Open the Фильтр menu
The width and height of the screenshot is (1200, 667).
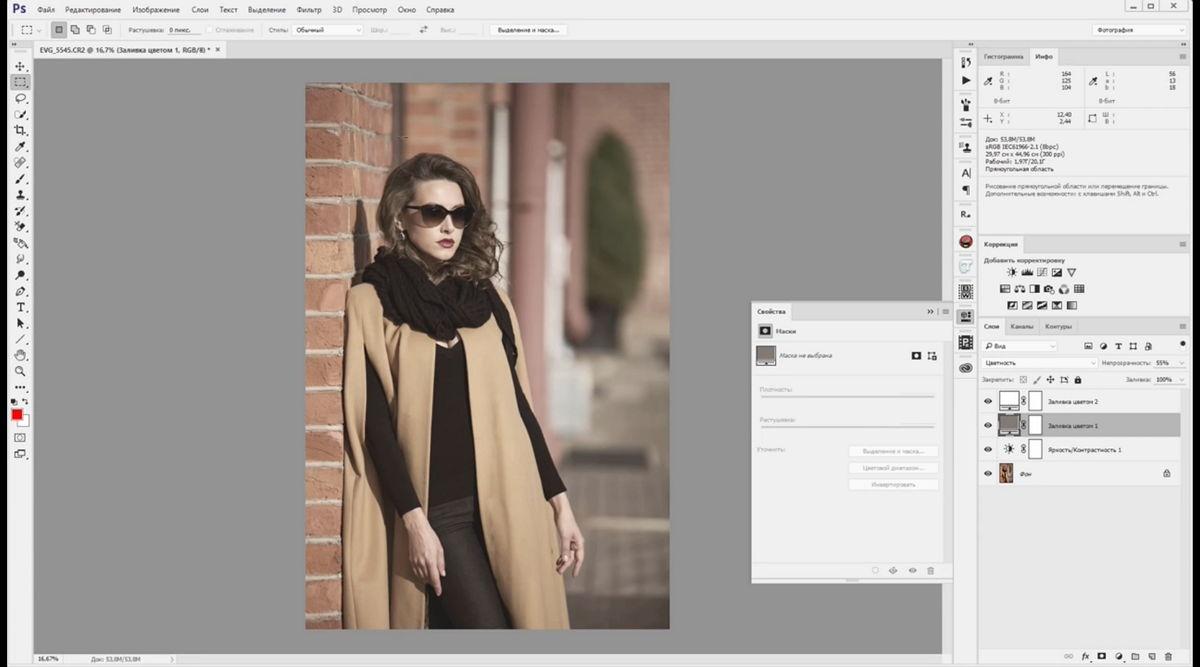[309, 9]
